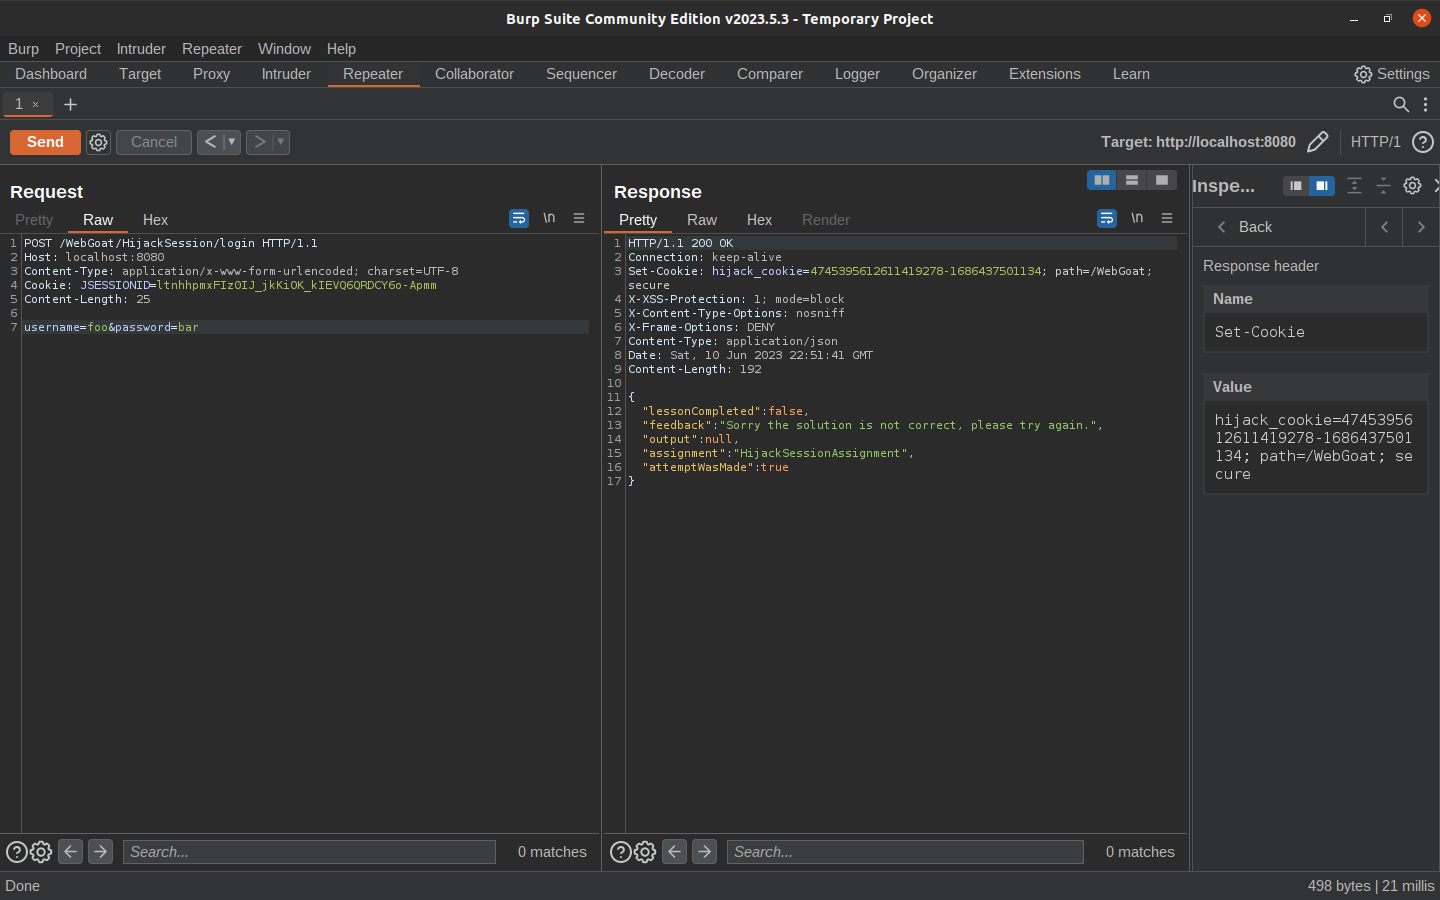Go to previous request in history
Viewport: 1440px width, 900px height.
click(210, 142)
